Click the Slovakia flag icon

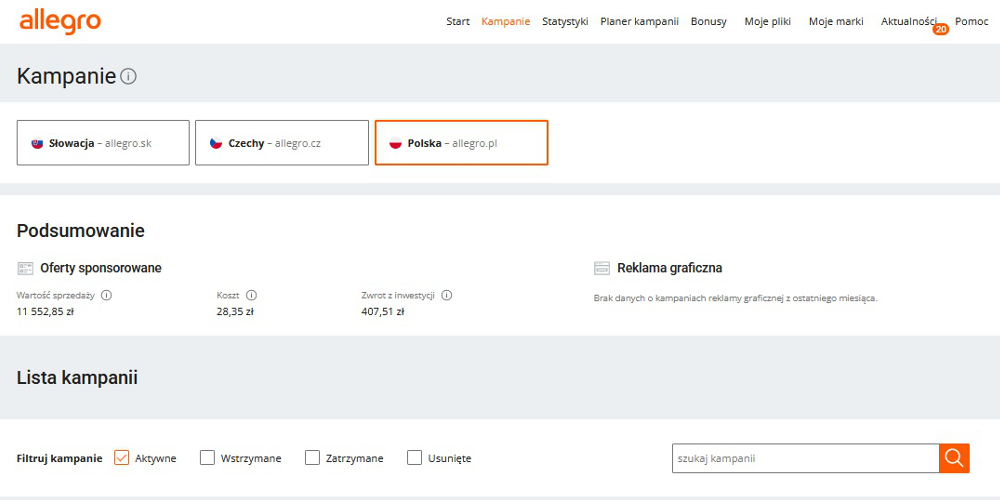37,143
